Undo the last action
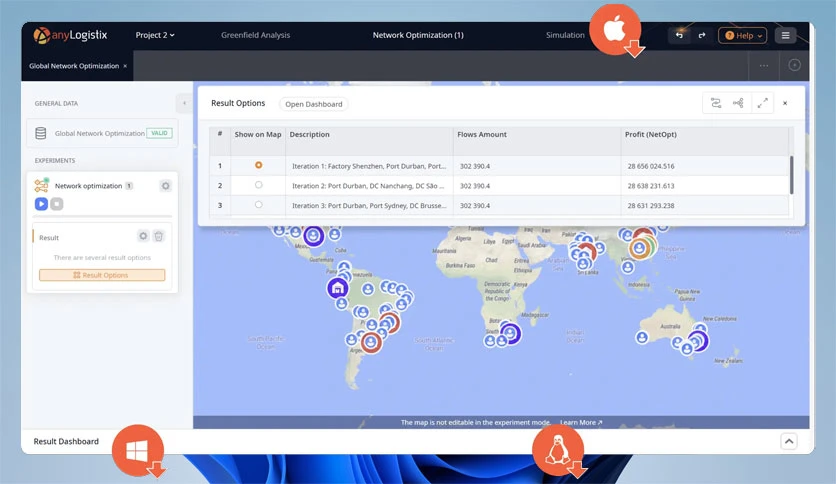The width and height of the screenshot is (836, 484). 679,35
